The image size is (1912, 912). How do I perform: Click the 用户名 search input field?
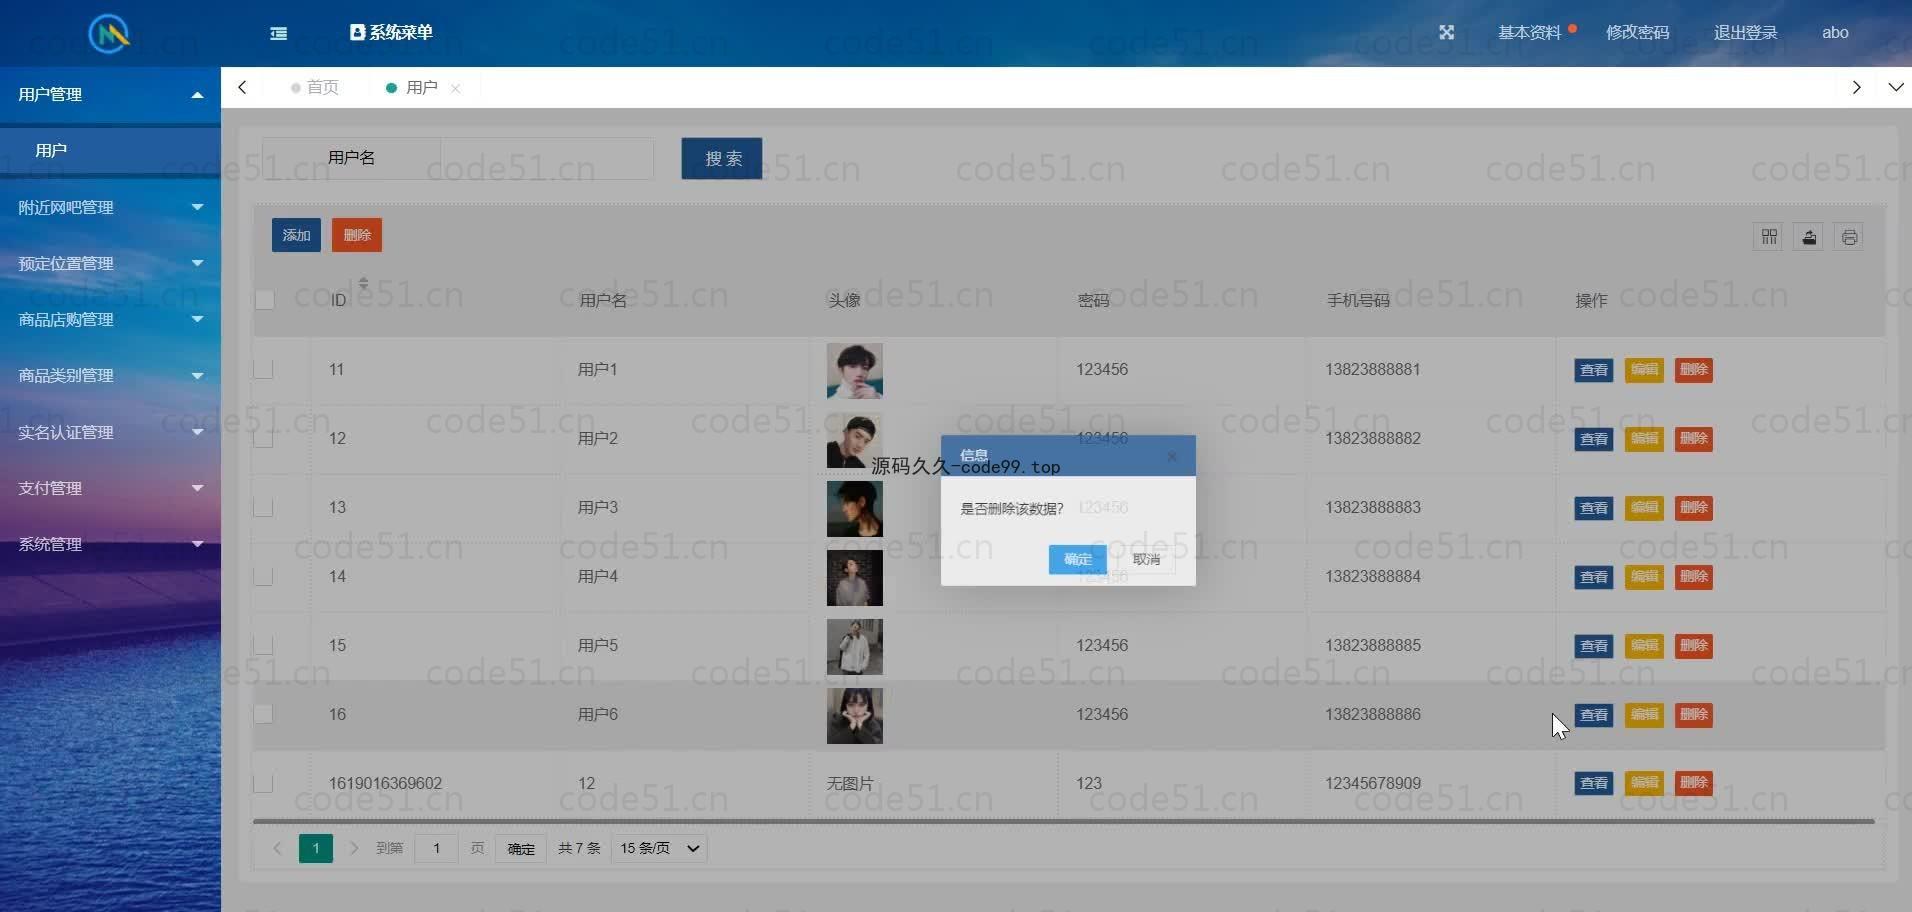pyautogui.click(x=546, y=158)
